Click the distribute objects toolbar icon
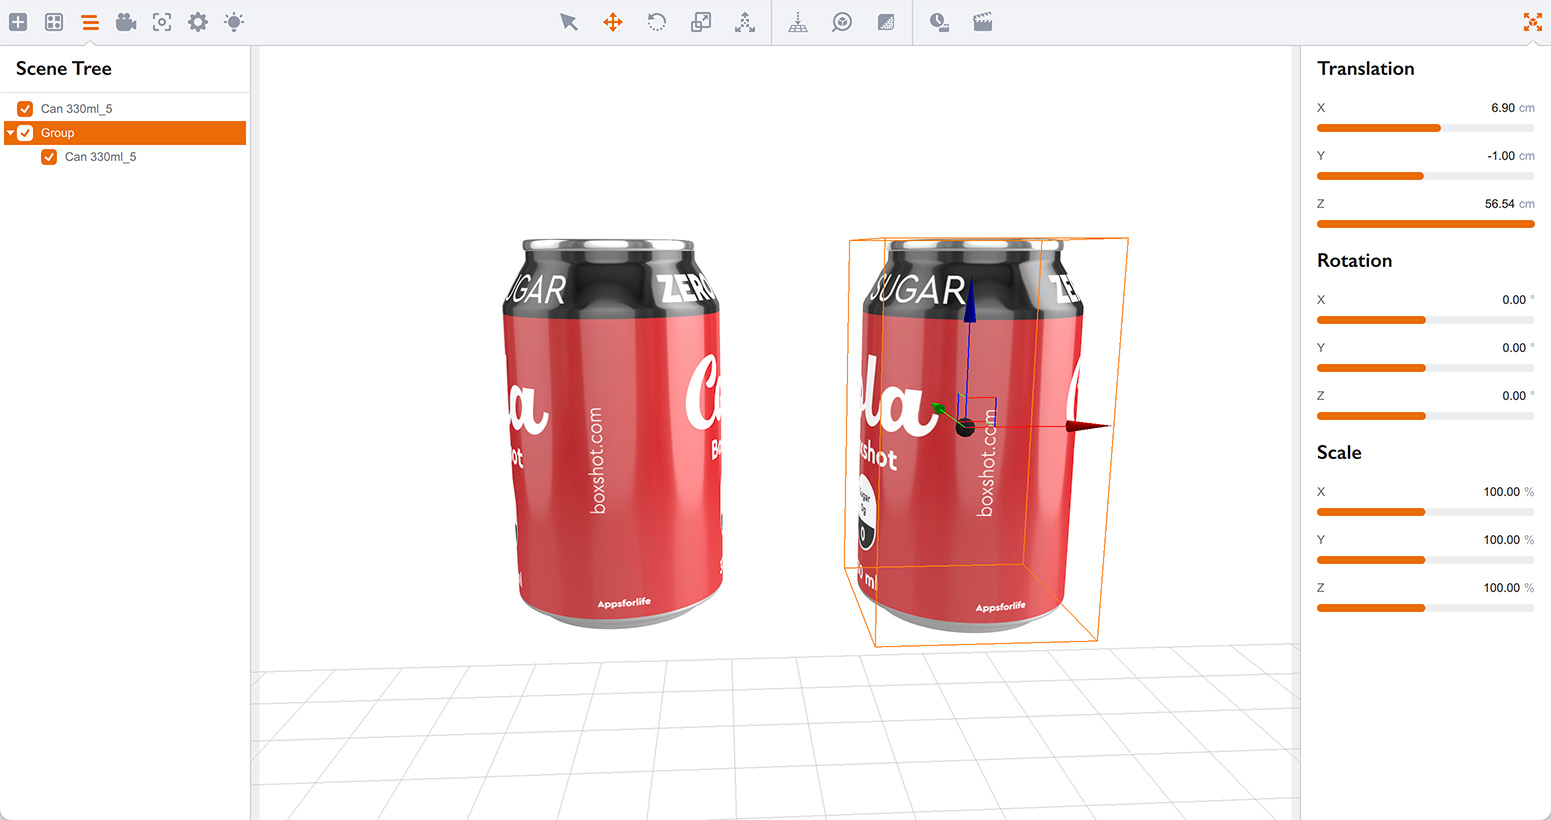 745,21
